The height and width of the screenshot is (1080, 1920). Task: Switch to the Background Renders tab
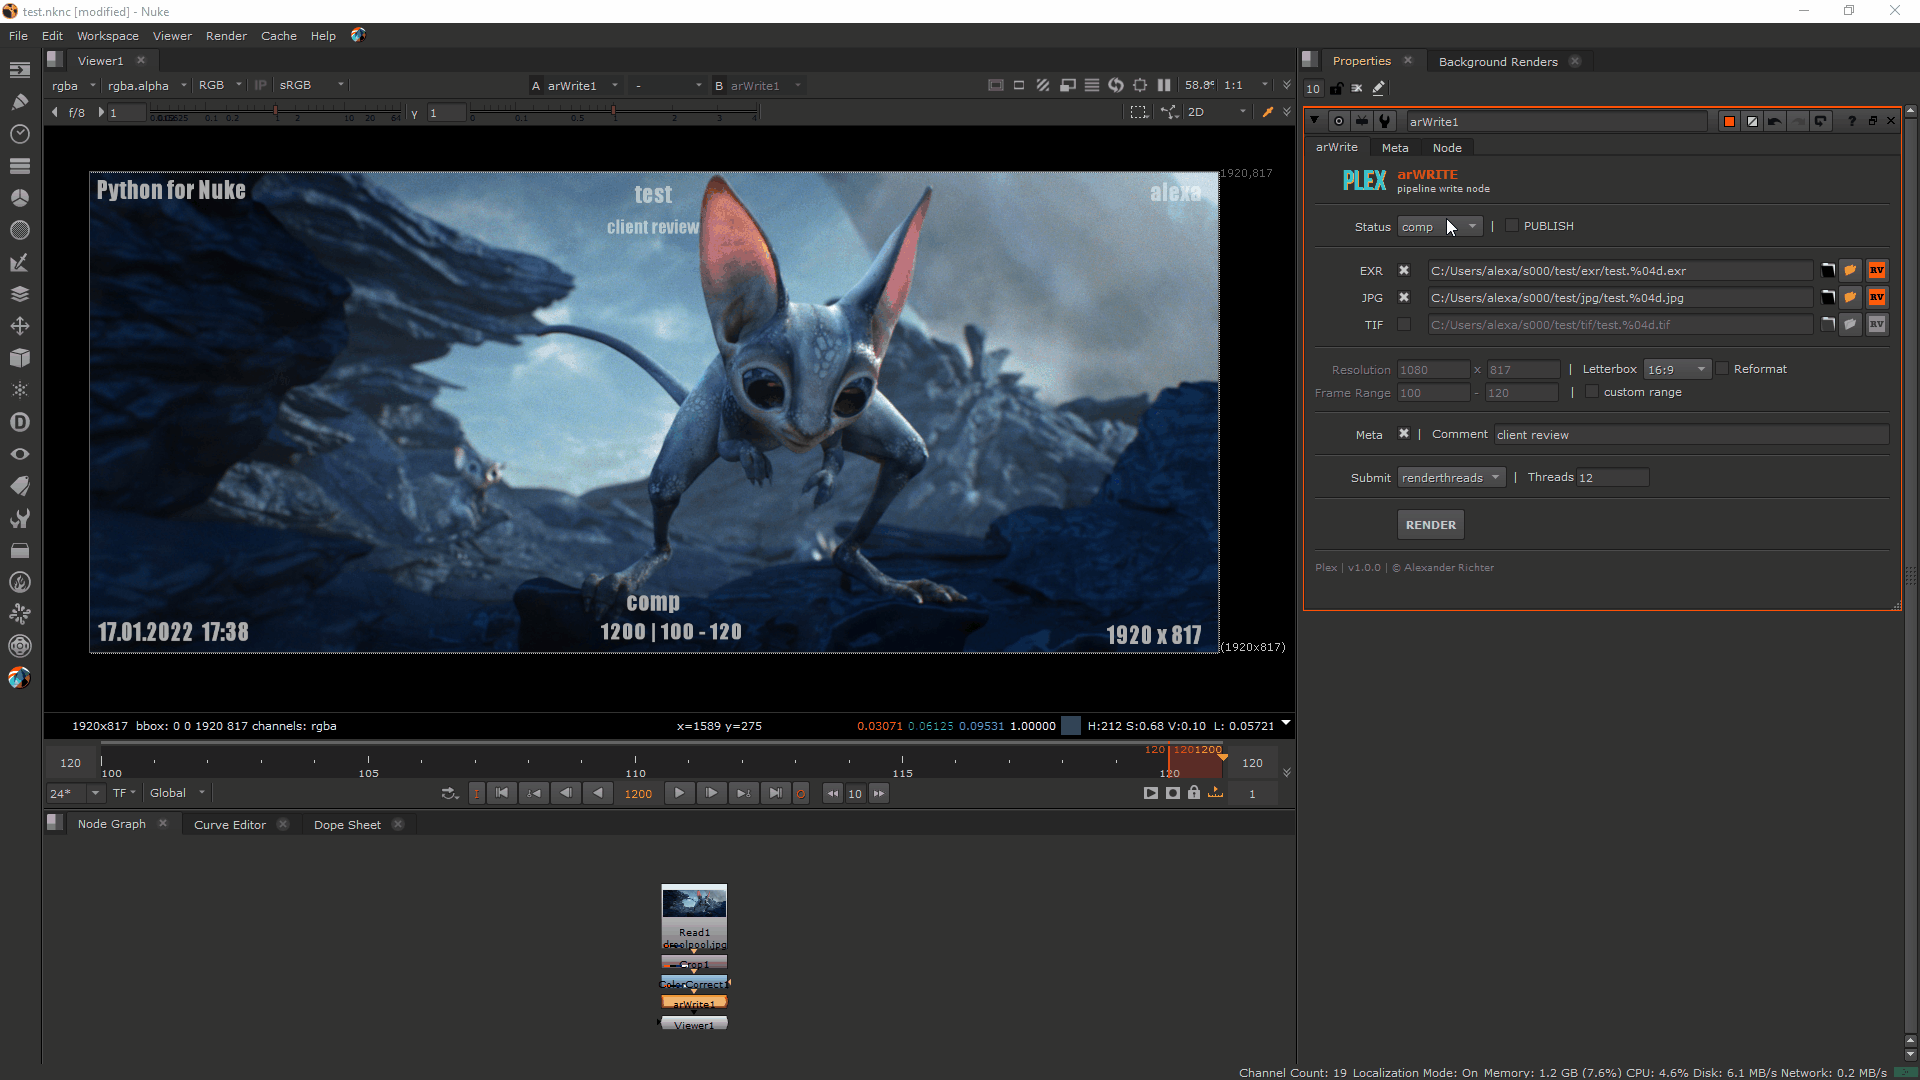pyautogui.click(x=1497, y=61)
